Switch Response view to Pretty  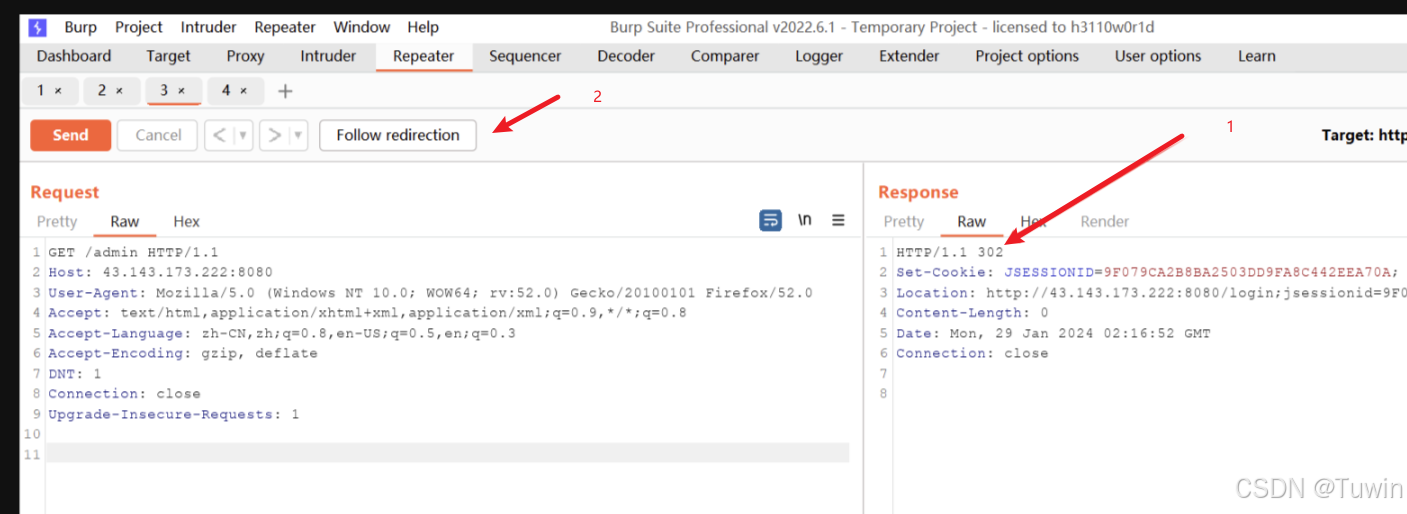coord(904,222)
